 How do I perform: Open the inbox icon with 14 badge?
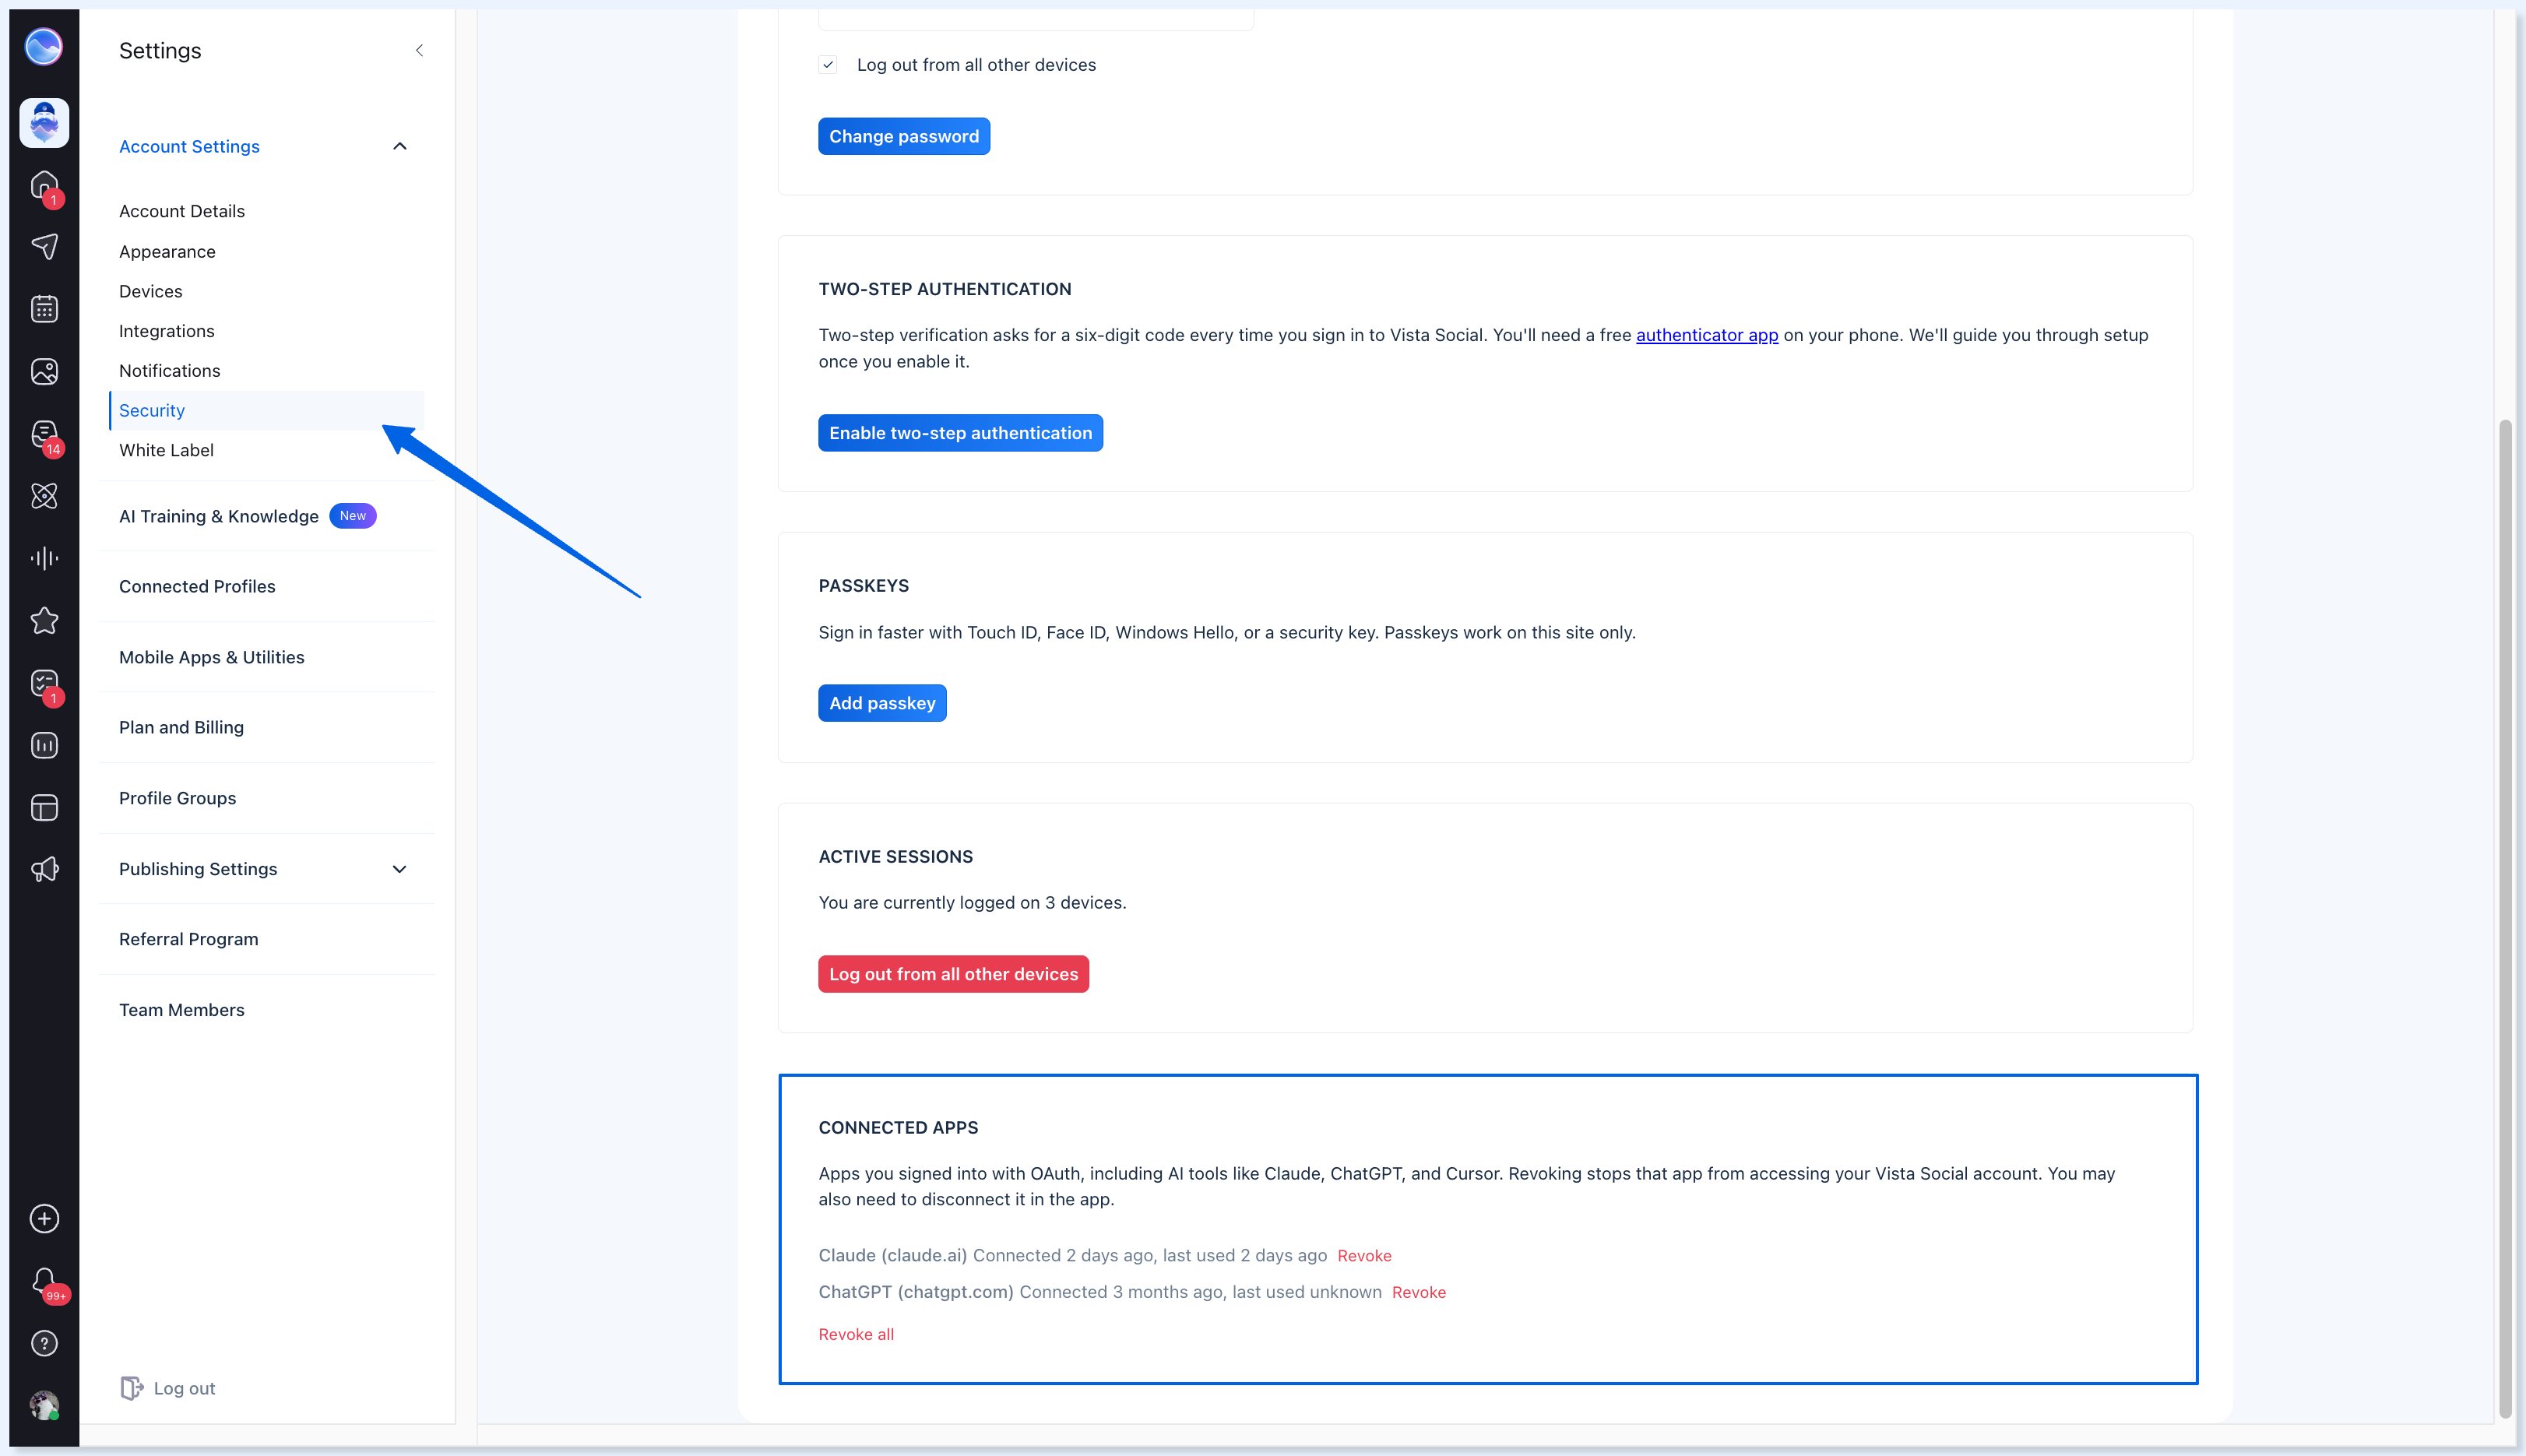tap(44, 435)
